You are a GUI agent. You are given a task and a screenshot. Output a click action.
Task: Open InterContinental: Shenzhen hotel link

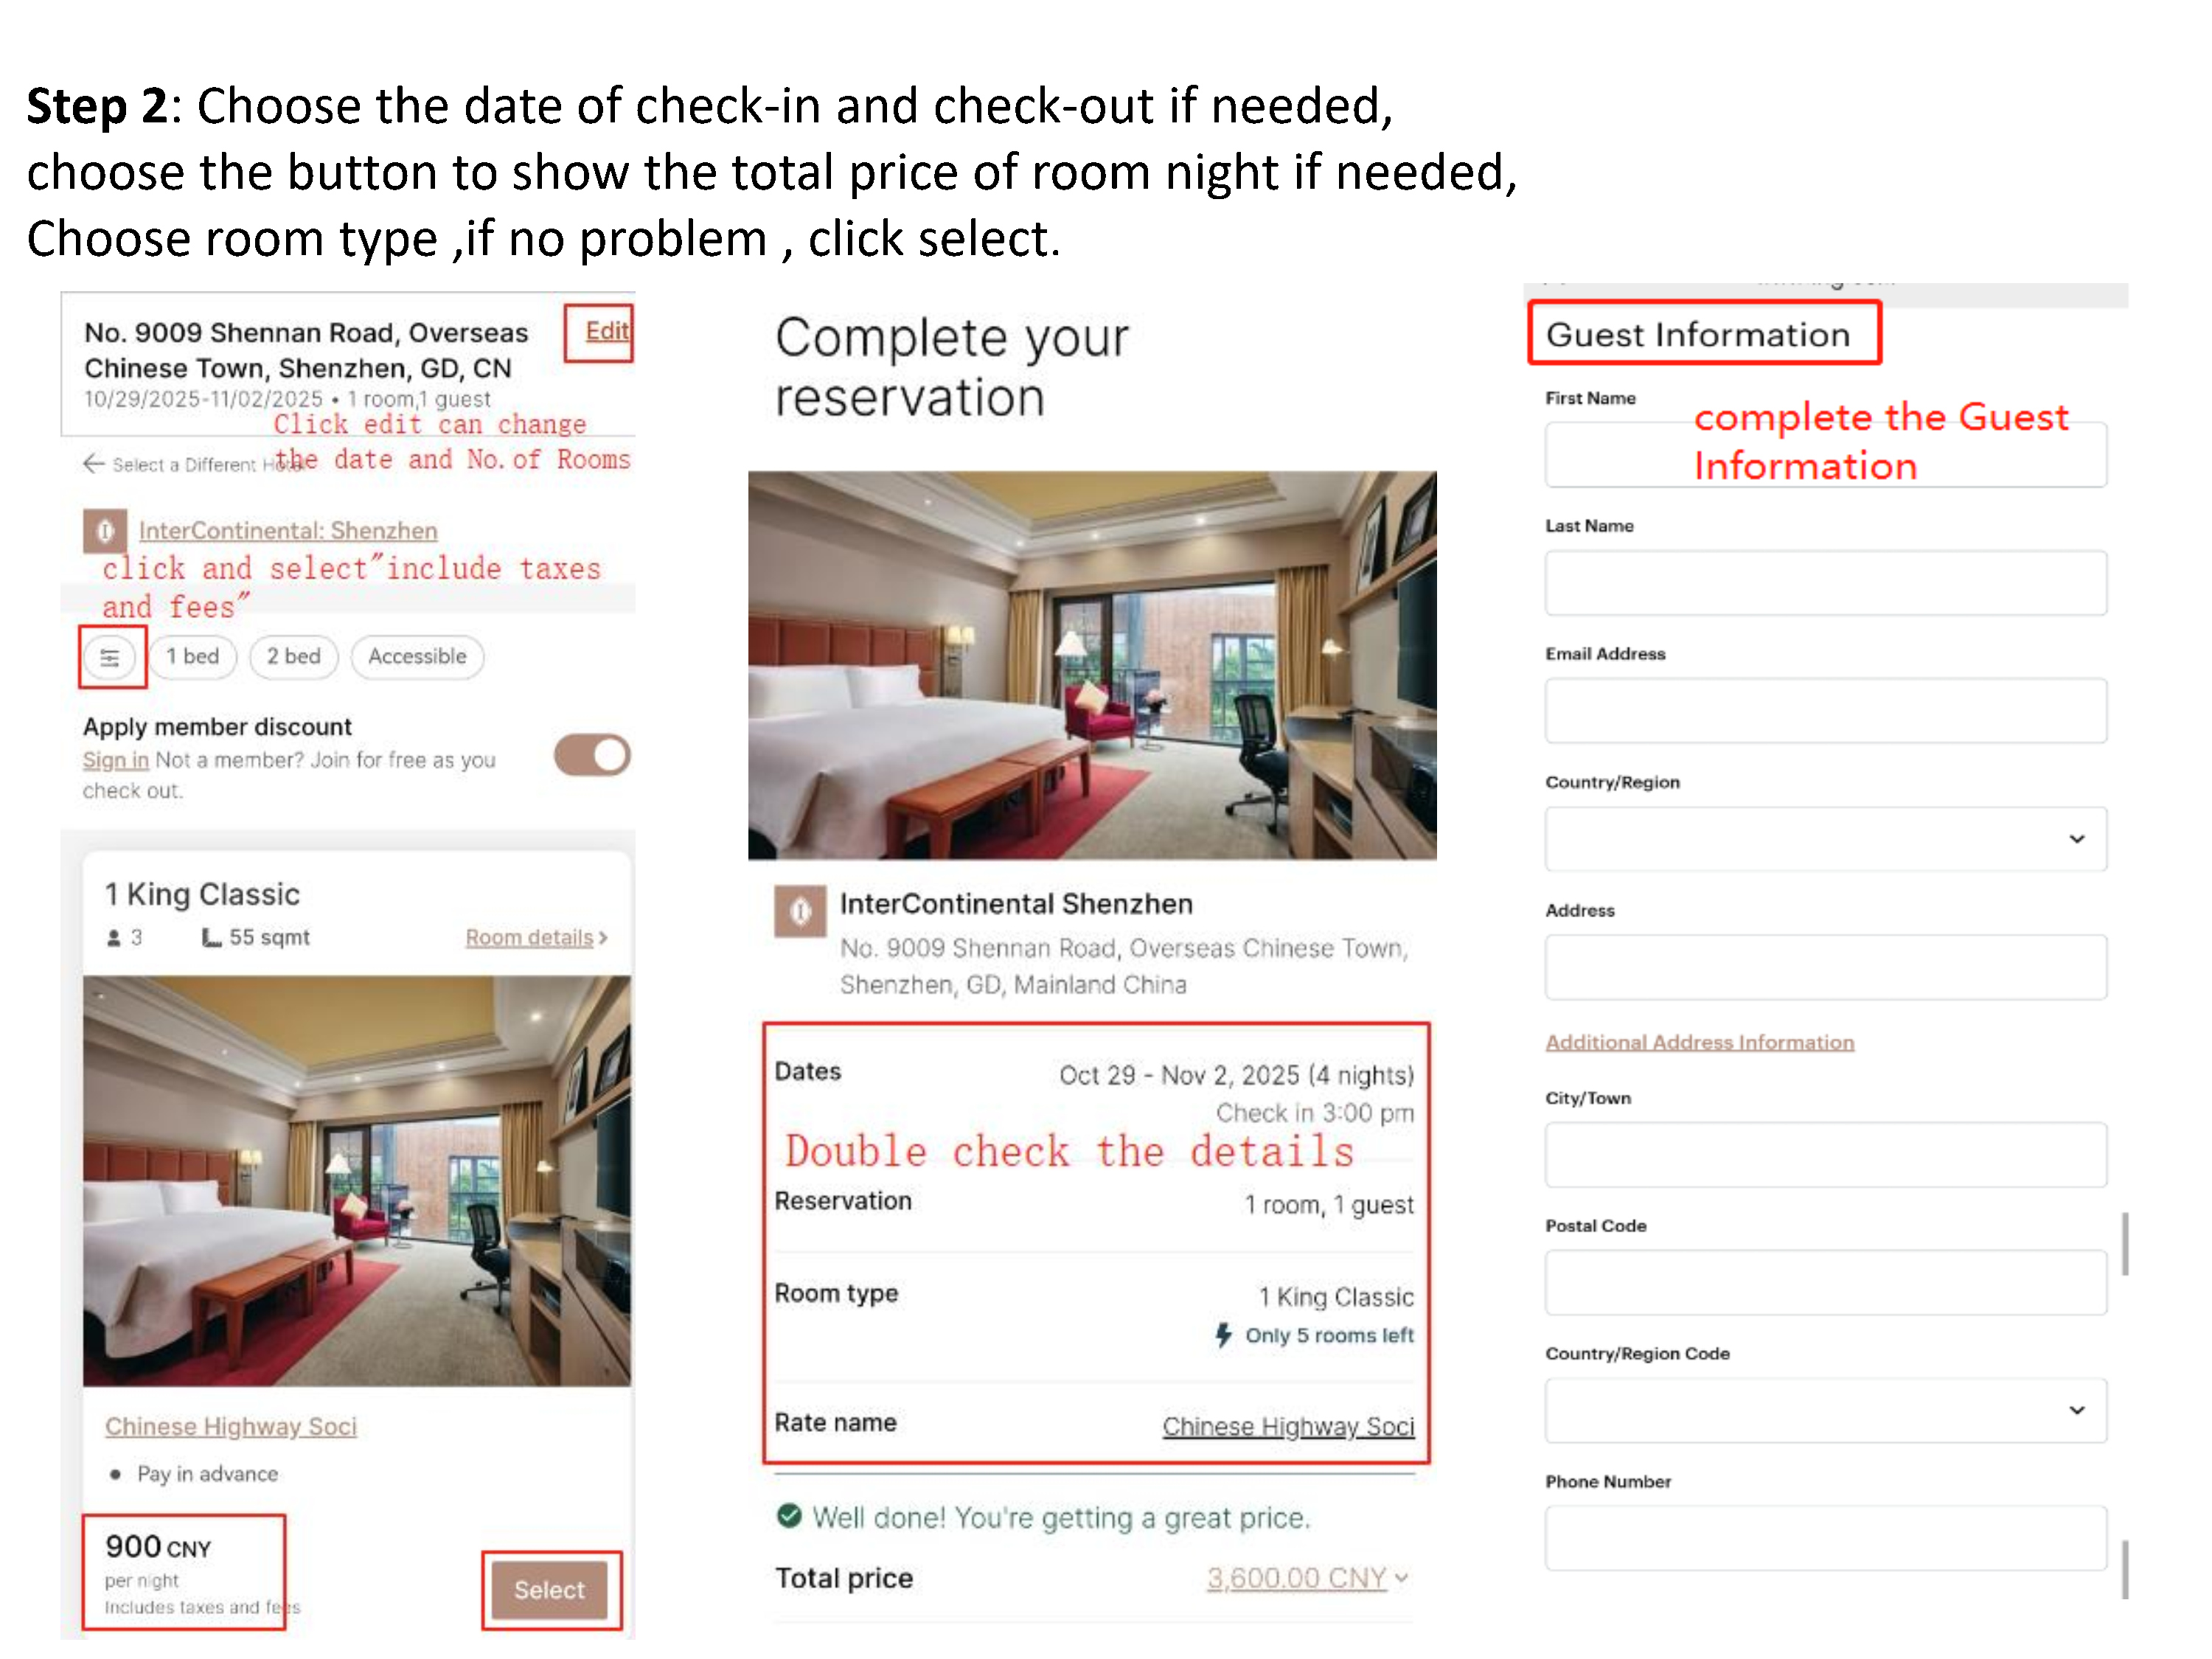click(x=288, y=530)
